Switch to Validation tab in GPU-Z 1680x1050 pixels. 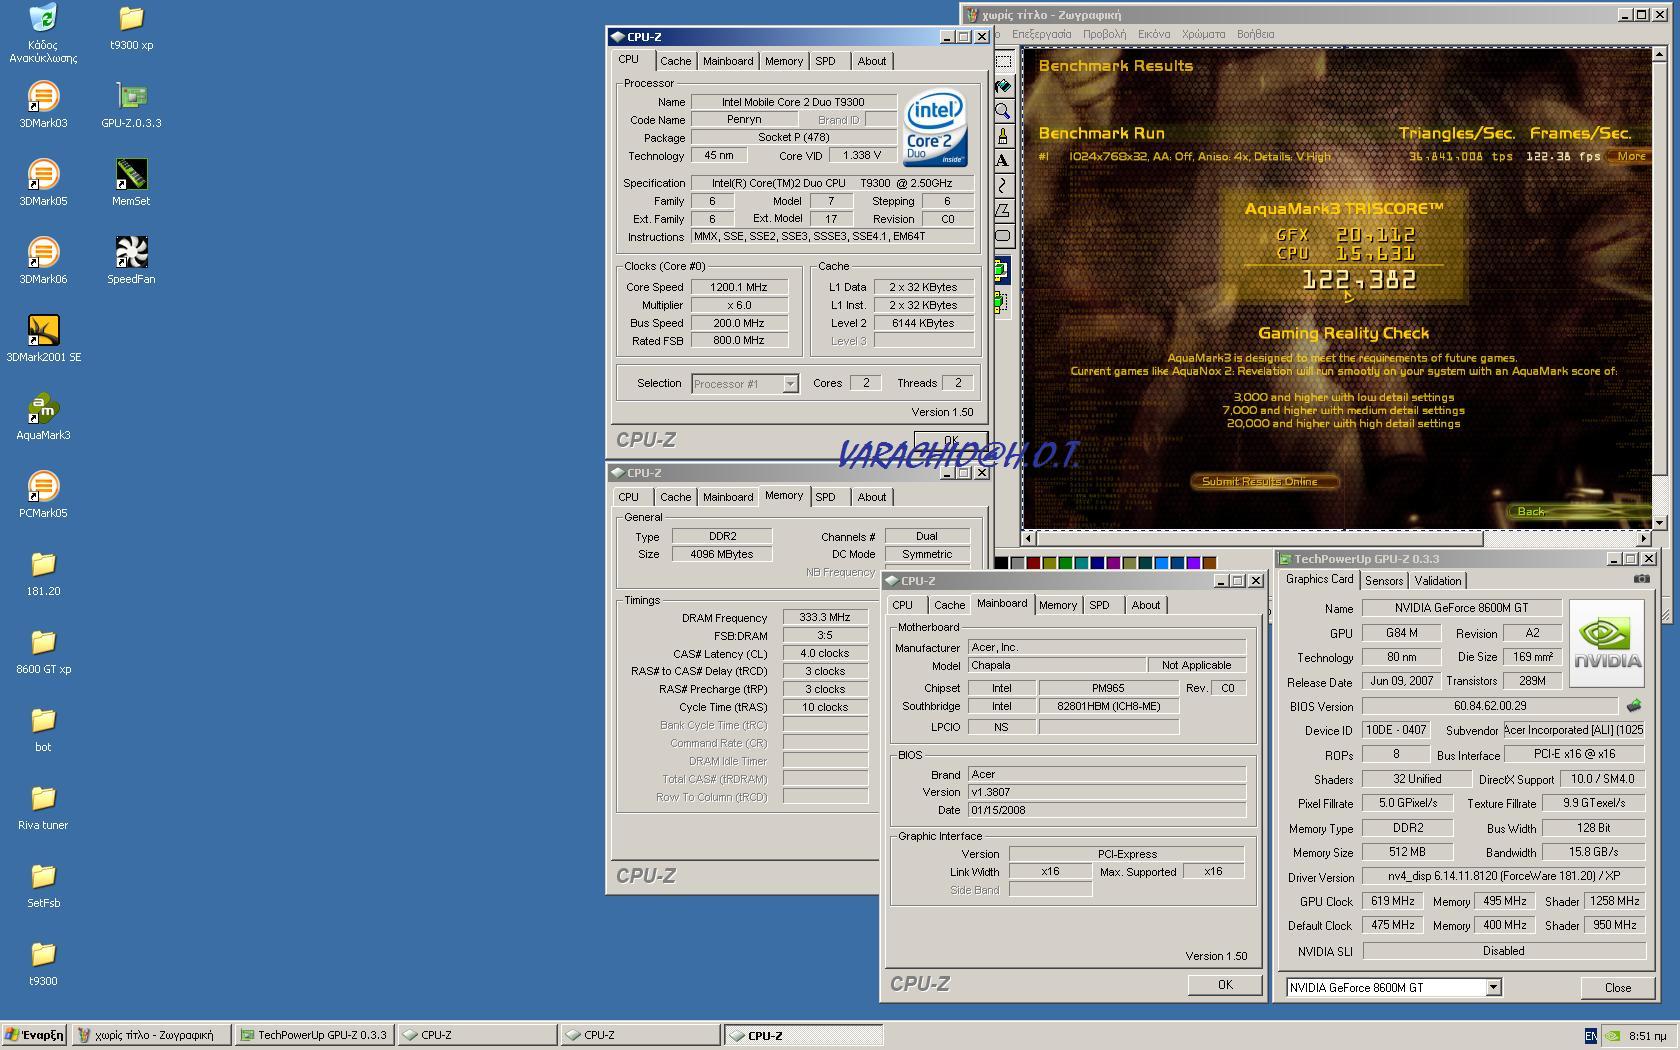[1438, 581]
